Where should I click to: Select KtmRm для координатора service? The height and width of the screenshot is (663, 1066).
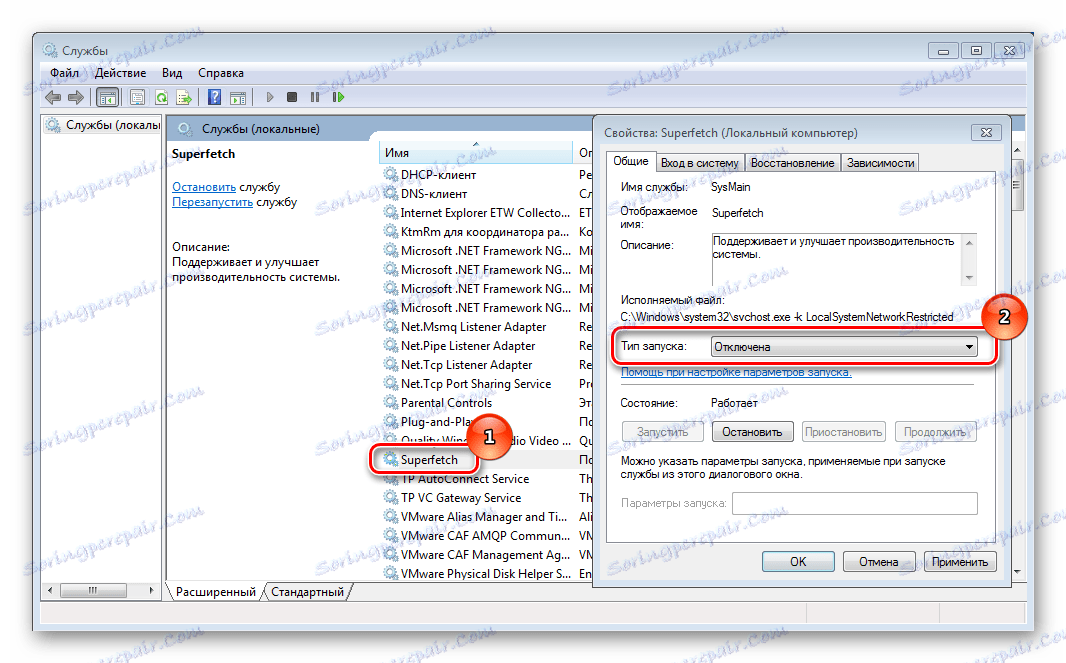(x=485, y=232)
